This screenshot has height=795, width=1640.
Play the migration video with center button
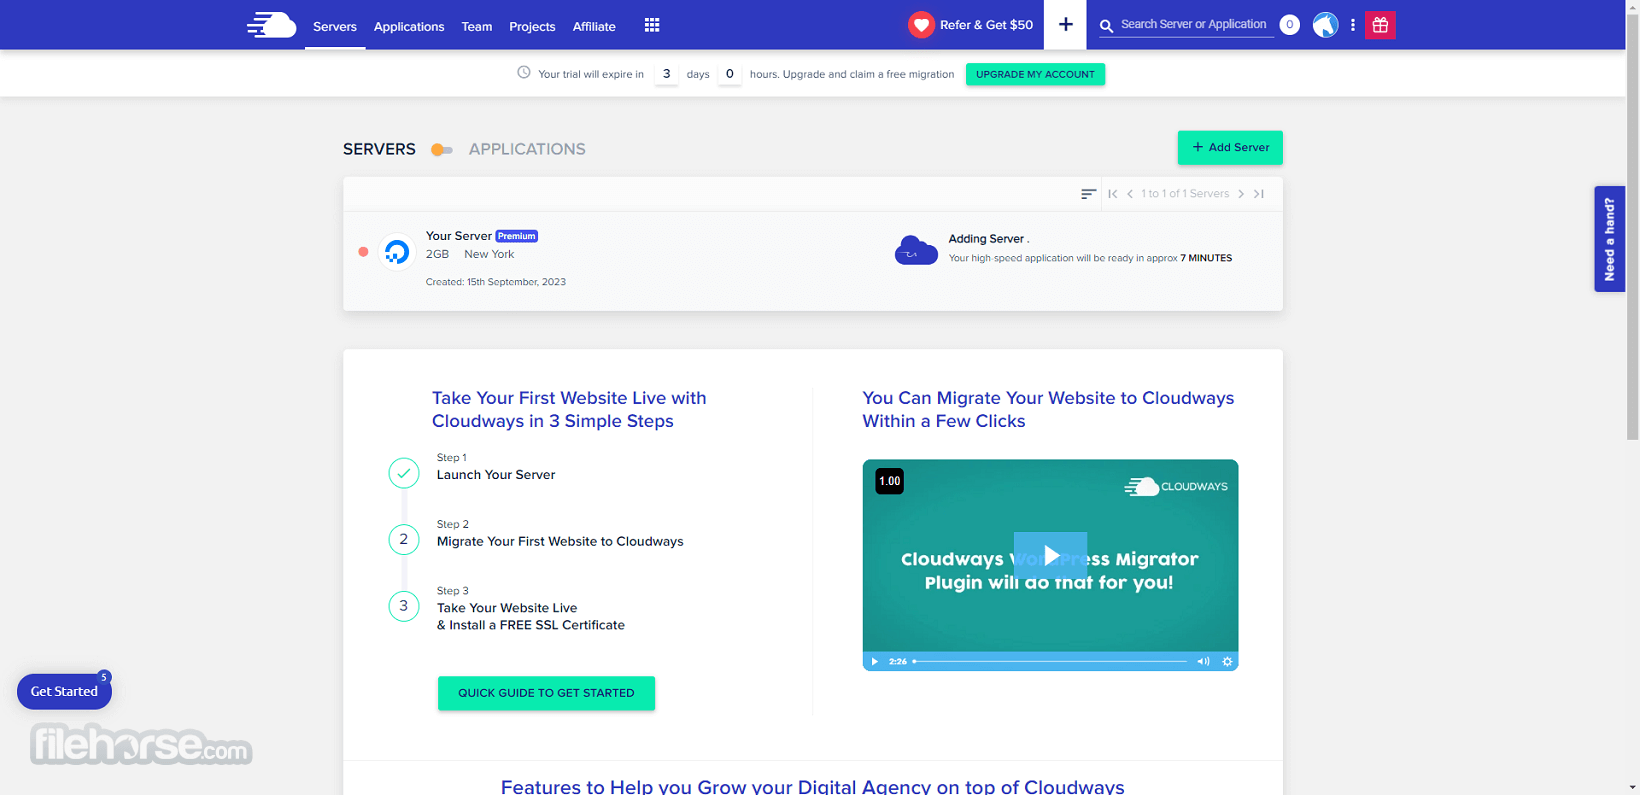pyautogui.click(x=1050, y=555)
